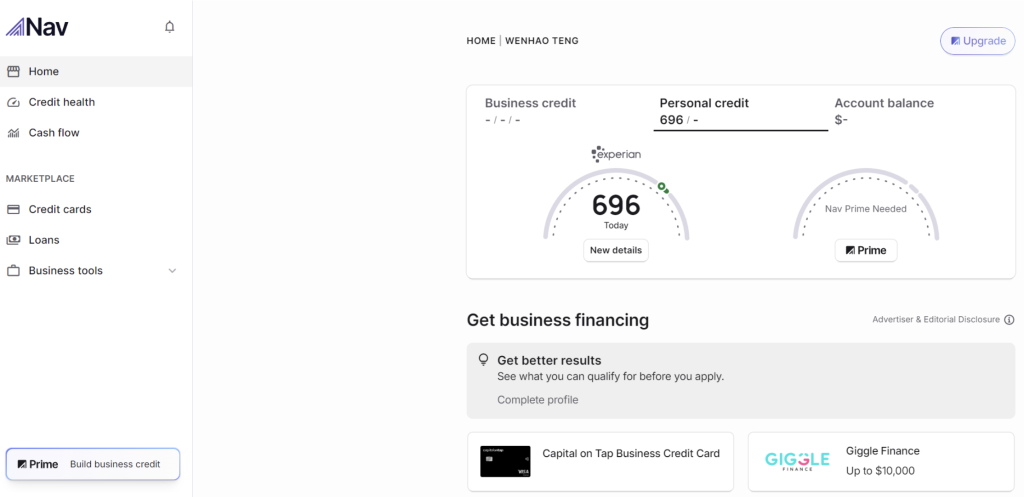Click the Prime button under gauge
This screenshot has width=1024, height=497.
[866, 250]
